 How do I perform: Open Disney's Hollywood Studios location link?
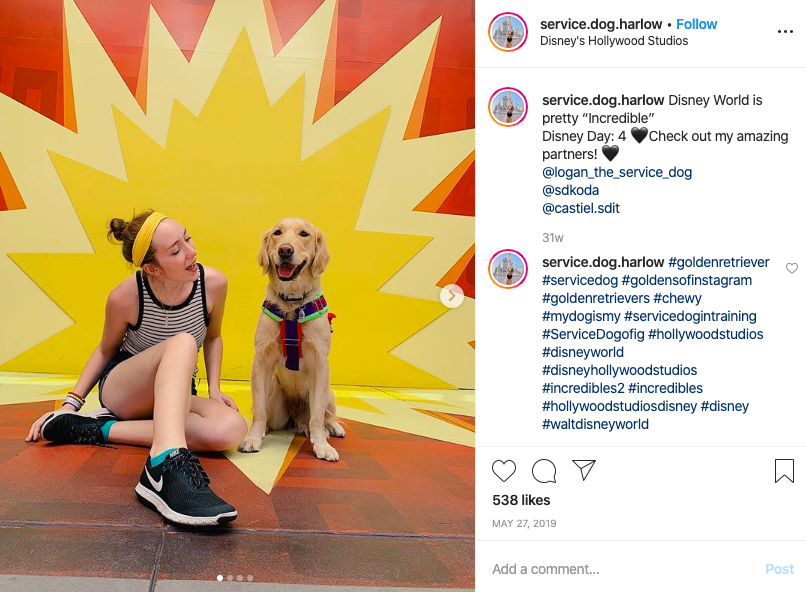click(614, 41)
